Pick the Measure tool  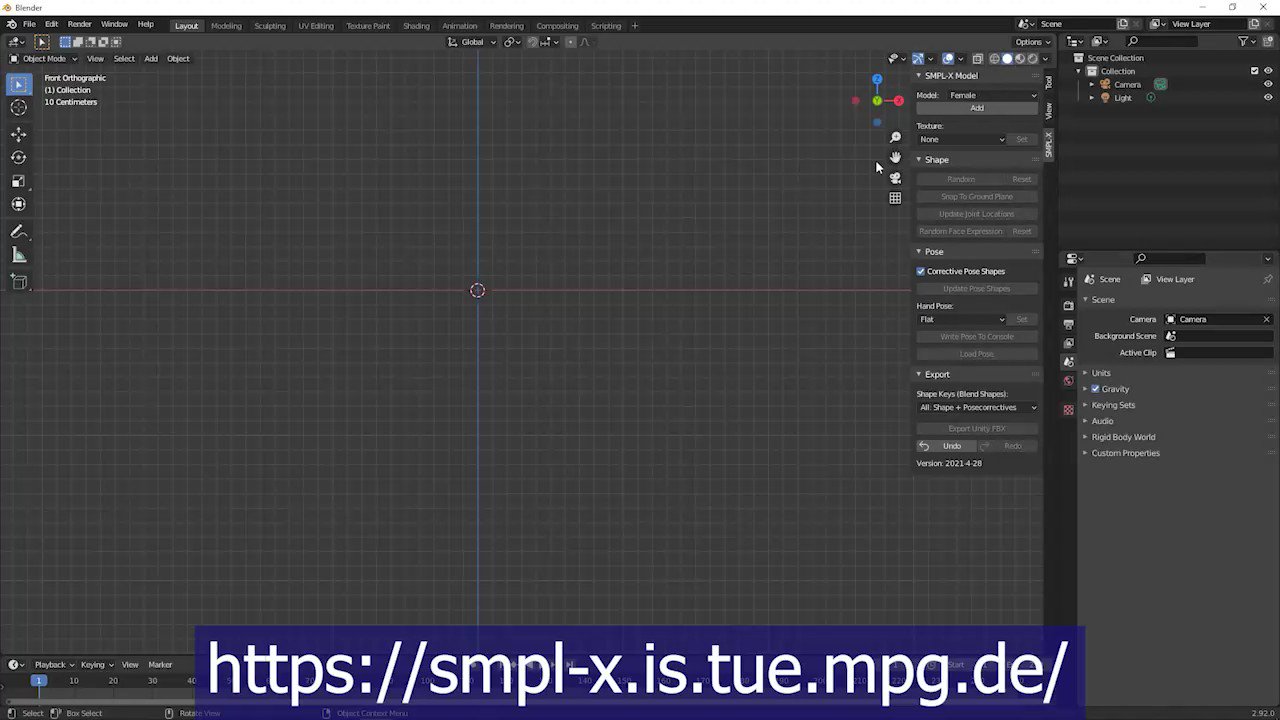19,255
